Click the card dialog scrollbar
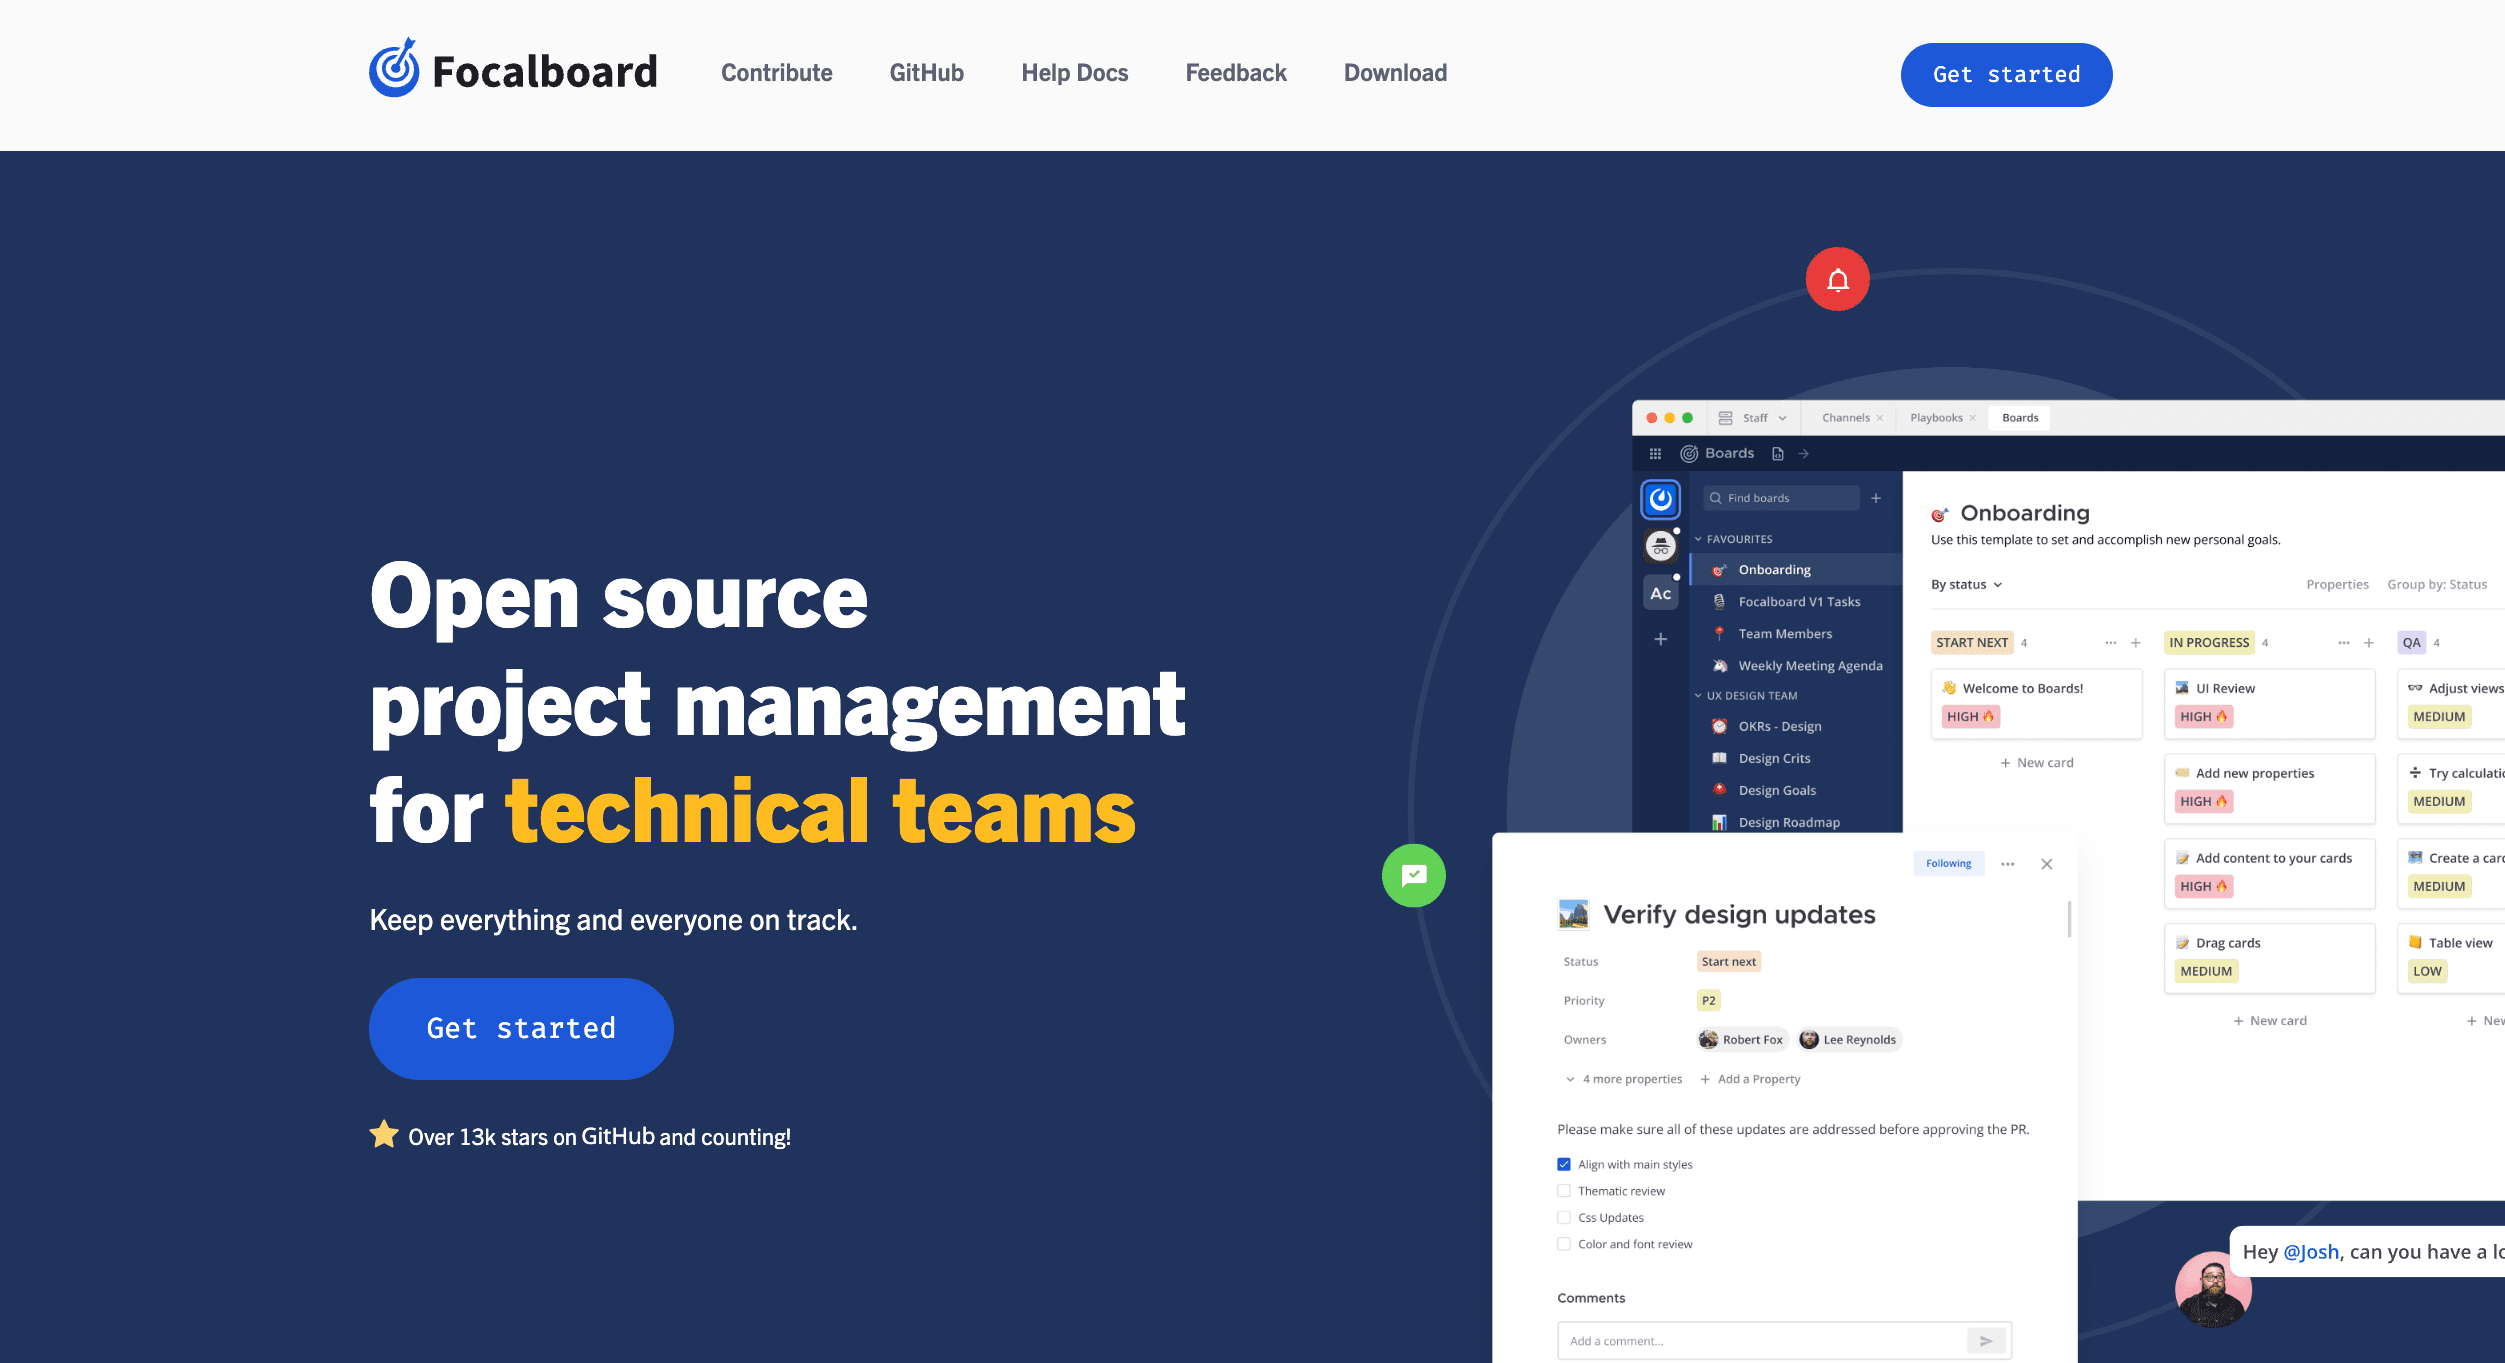The width and height of the screenshot is (2505, 1363). click(2069, 919)
